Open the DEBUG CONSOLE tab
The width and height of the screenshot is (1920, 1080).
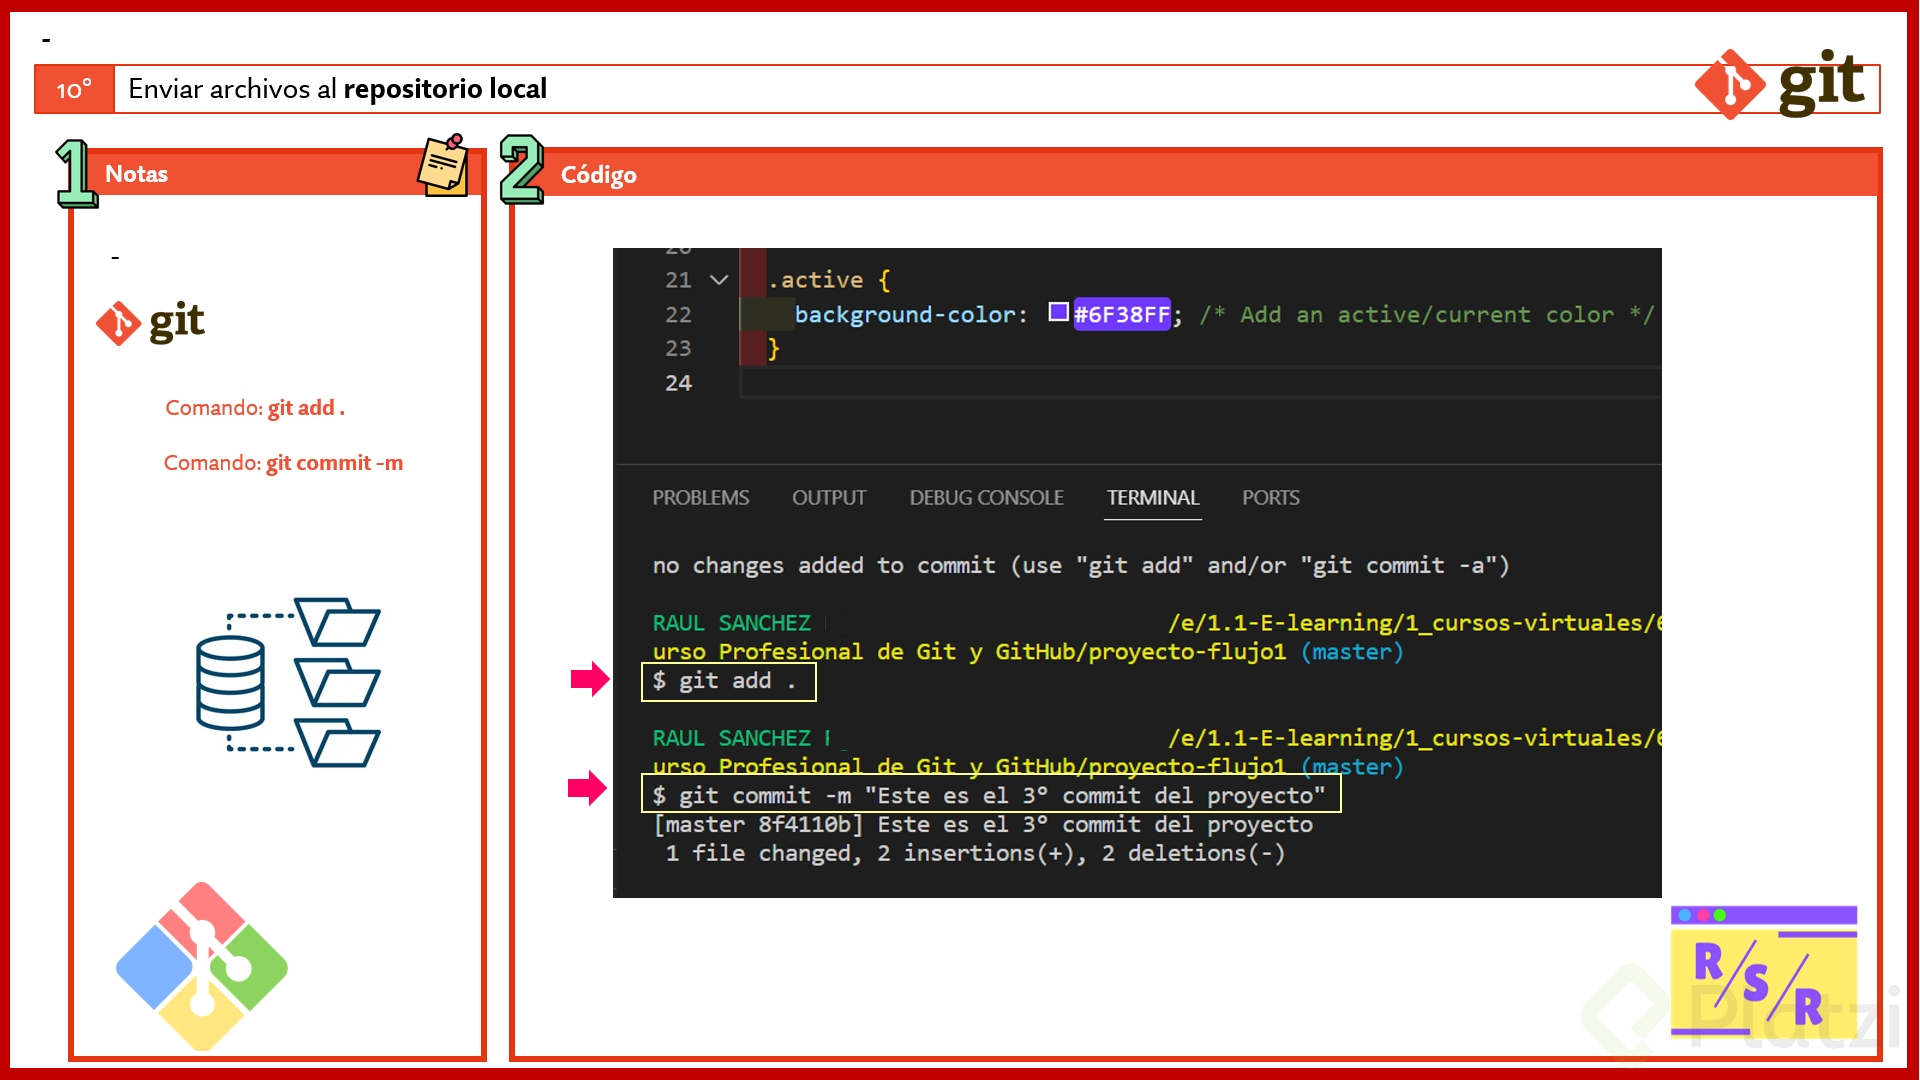coord(986,498)
